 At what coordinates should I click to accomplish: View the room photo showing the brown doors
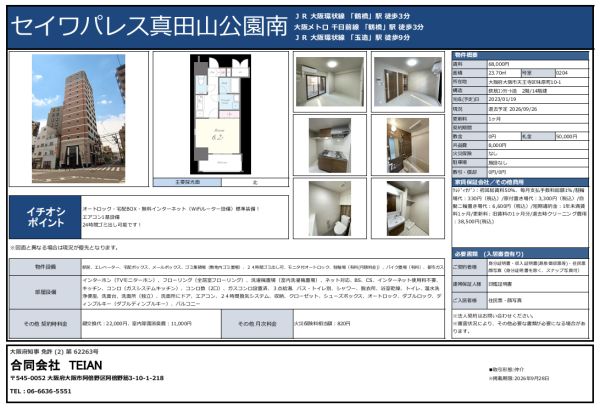tap(408, 82)
